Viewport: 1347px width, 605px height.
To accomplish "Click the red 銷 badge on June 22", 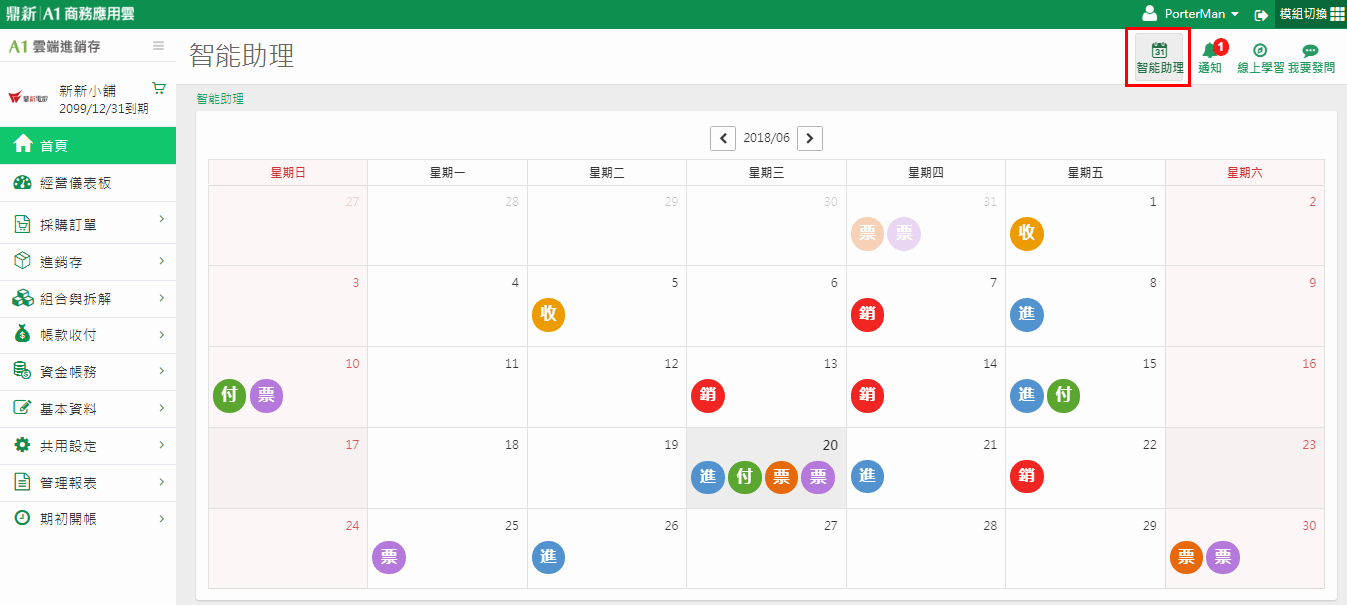I will [x=1027, y=477].
